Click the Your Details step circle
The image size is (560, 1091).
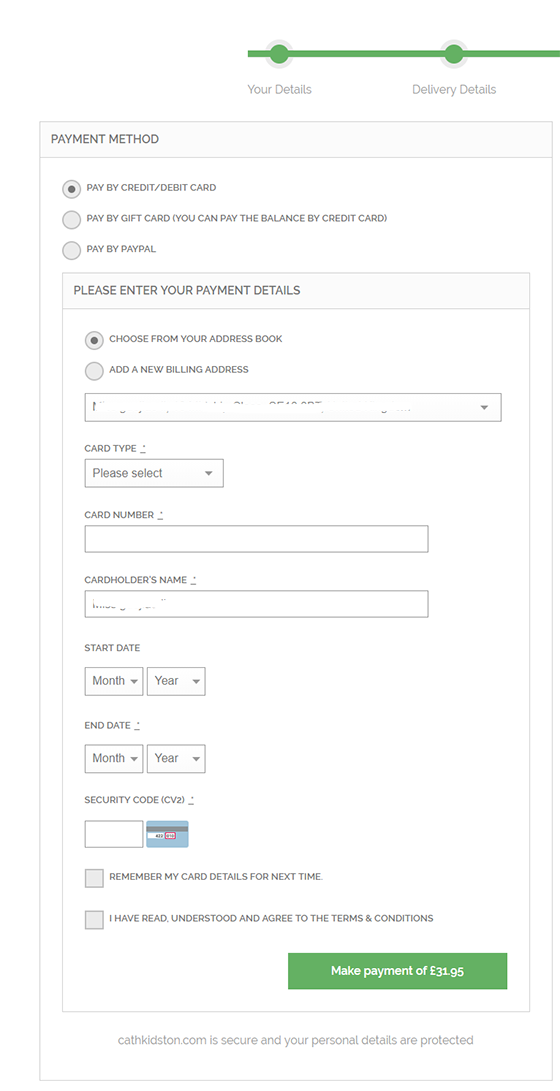pyautogui.click(x=279, y=54)
